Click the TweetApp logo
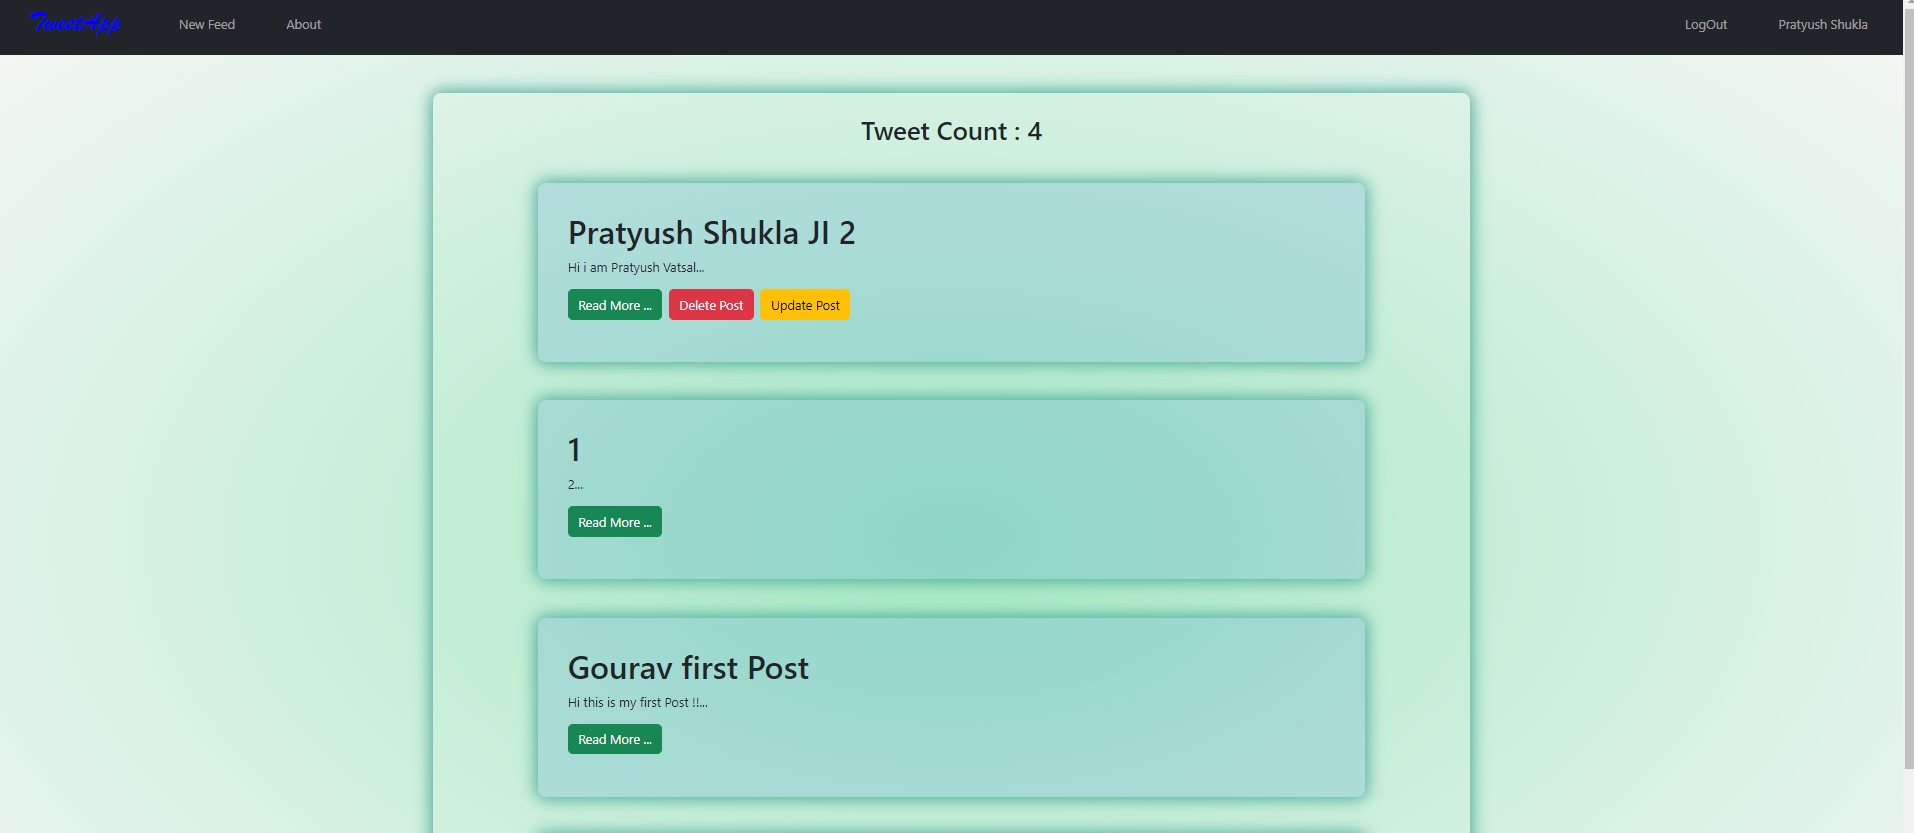The width and height of the screenshot is (1914, 833). coord(76,23)
